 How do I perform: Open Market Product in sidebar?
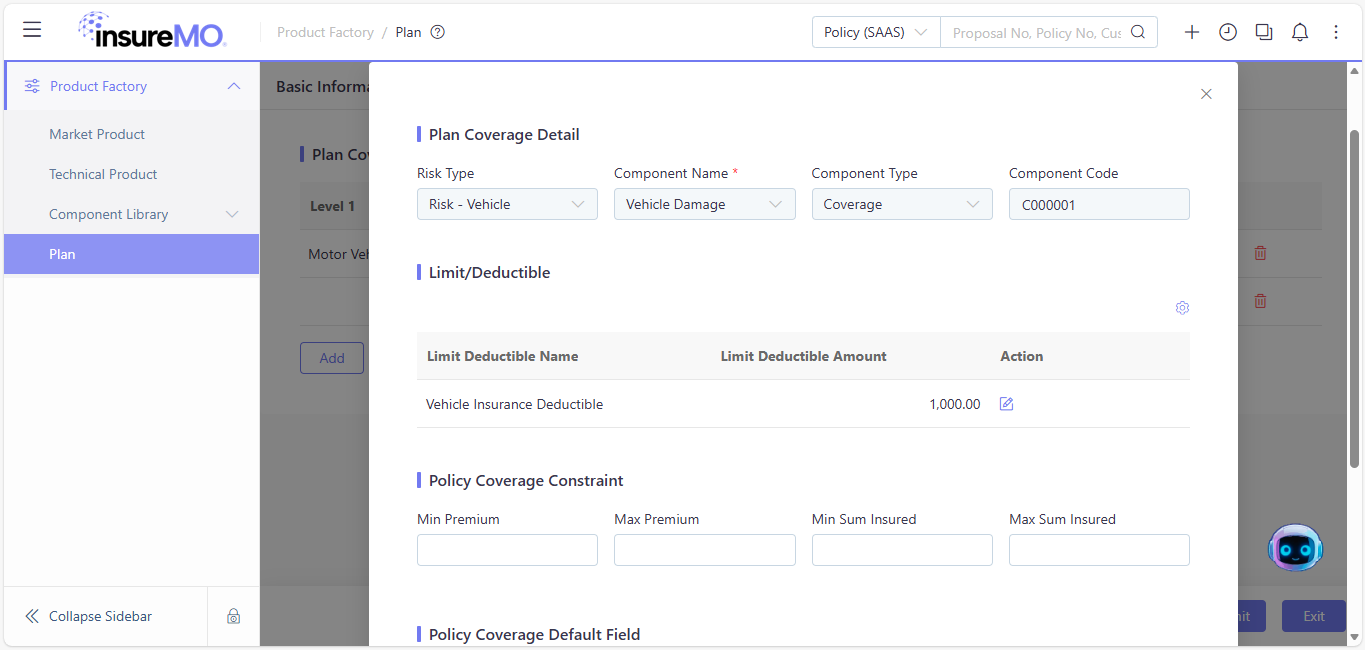(97, 134)
